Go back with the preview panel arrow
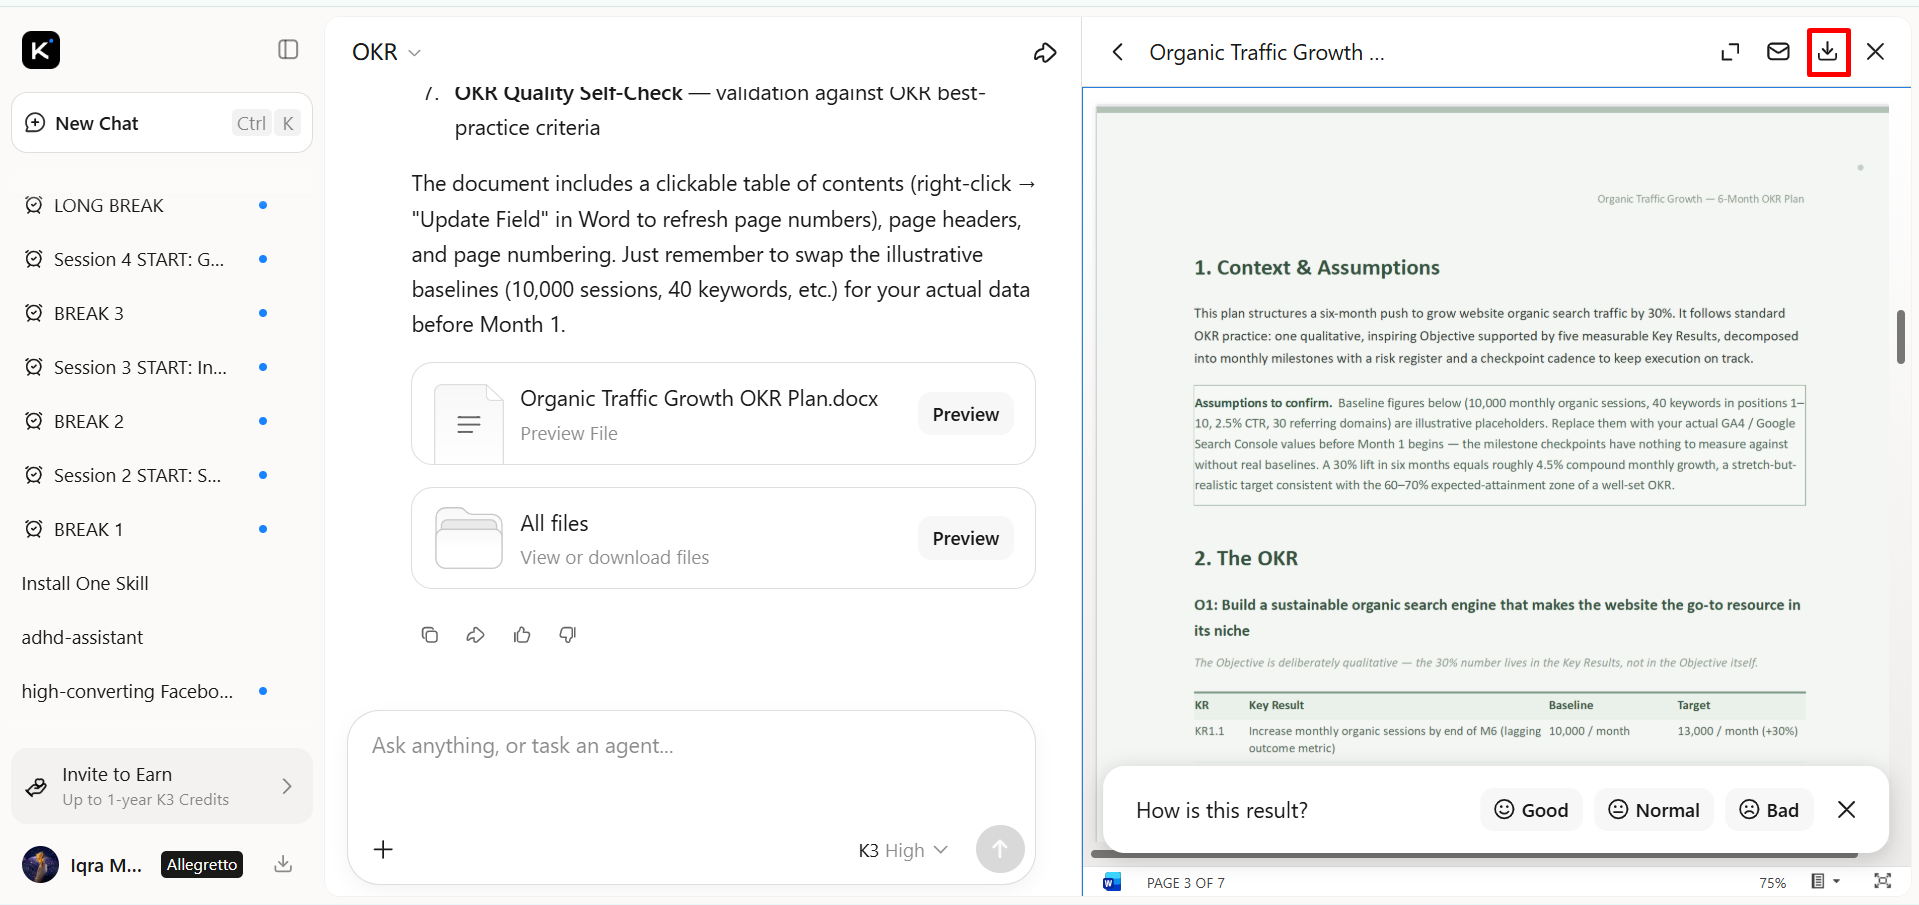This screenshot has width=1919, height=905. point(1118,52)
